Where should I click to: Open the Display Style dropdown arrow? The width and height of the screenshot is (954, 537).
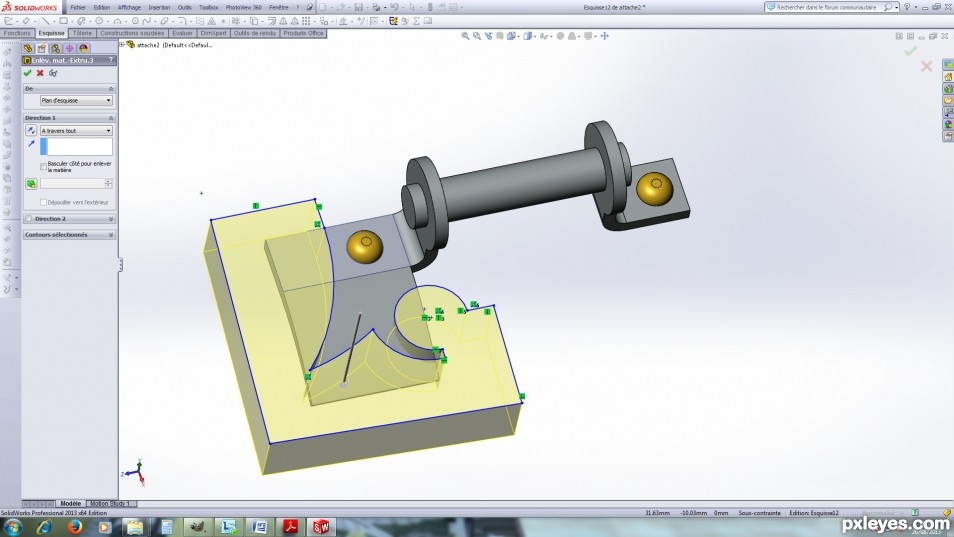[x=534, y=36]
